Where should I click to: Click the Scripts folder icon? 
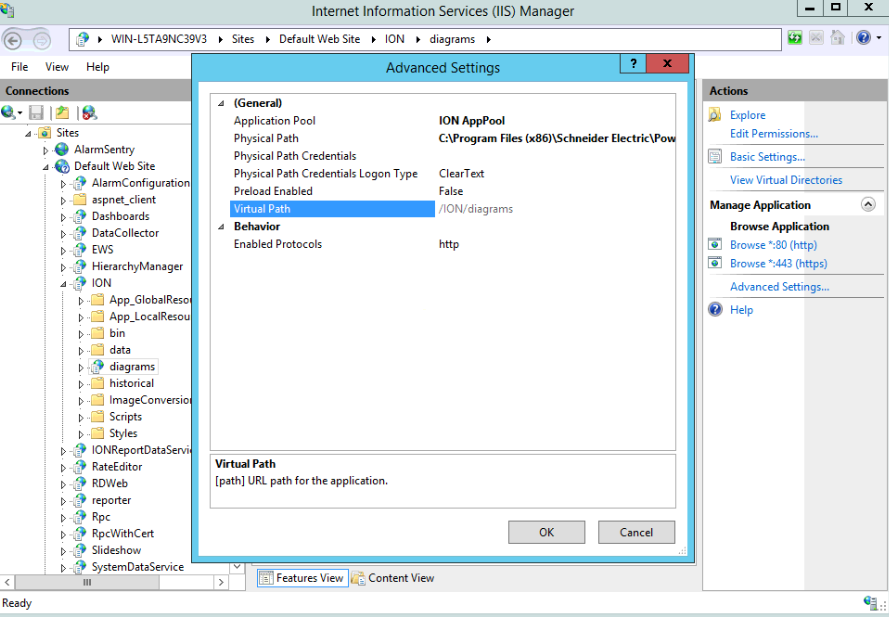[x=98, y=417]
